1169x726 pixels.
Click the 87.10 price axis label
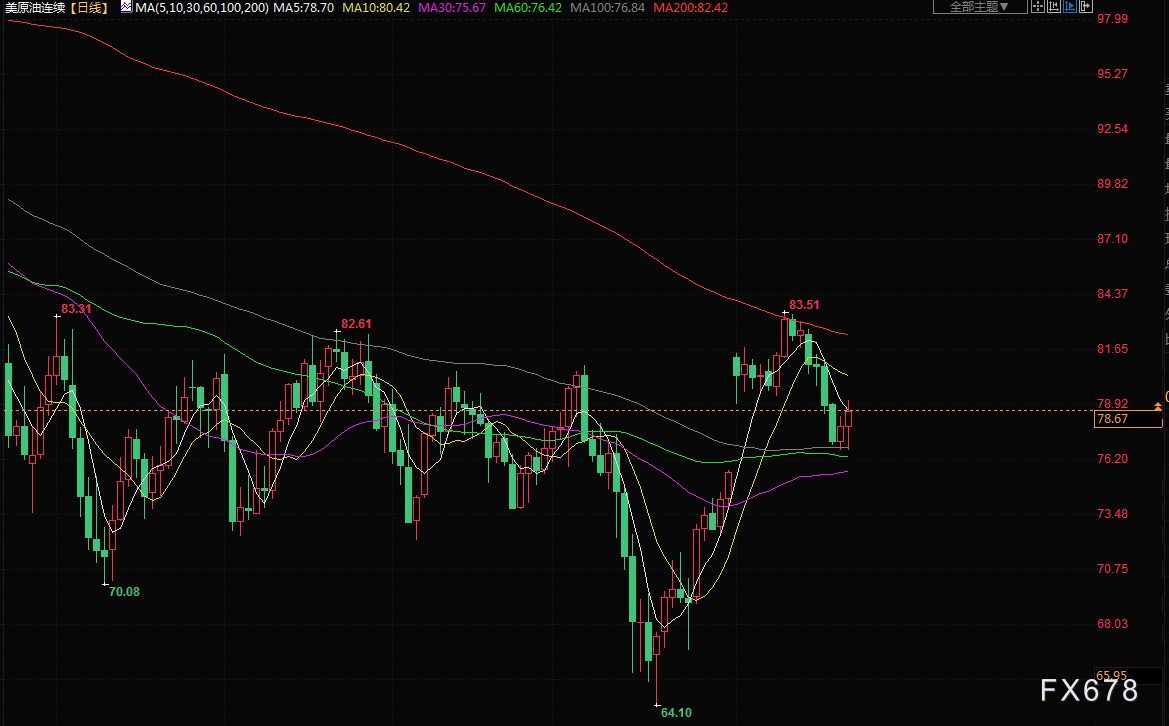click(1112, 239)
